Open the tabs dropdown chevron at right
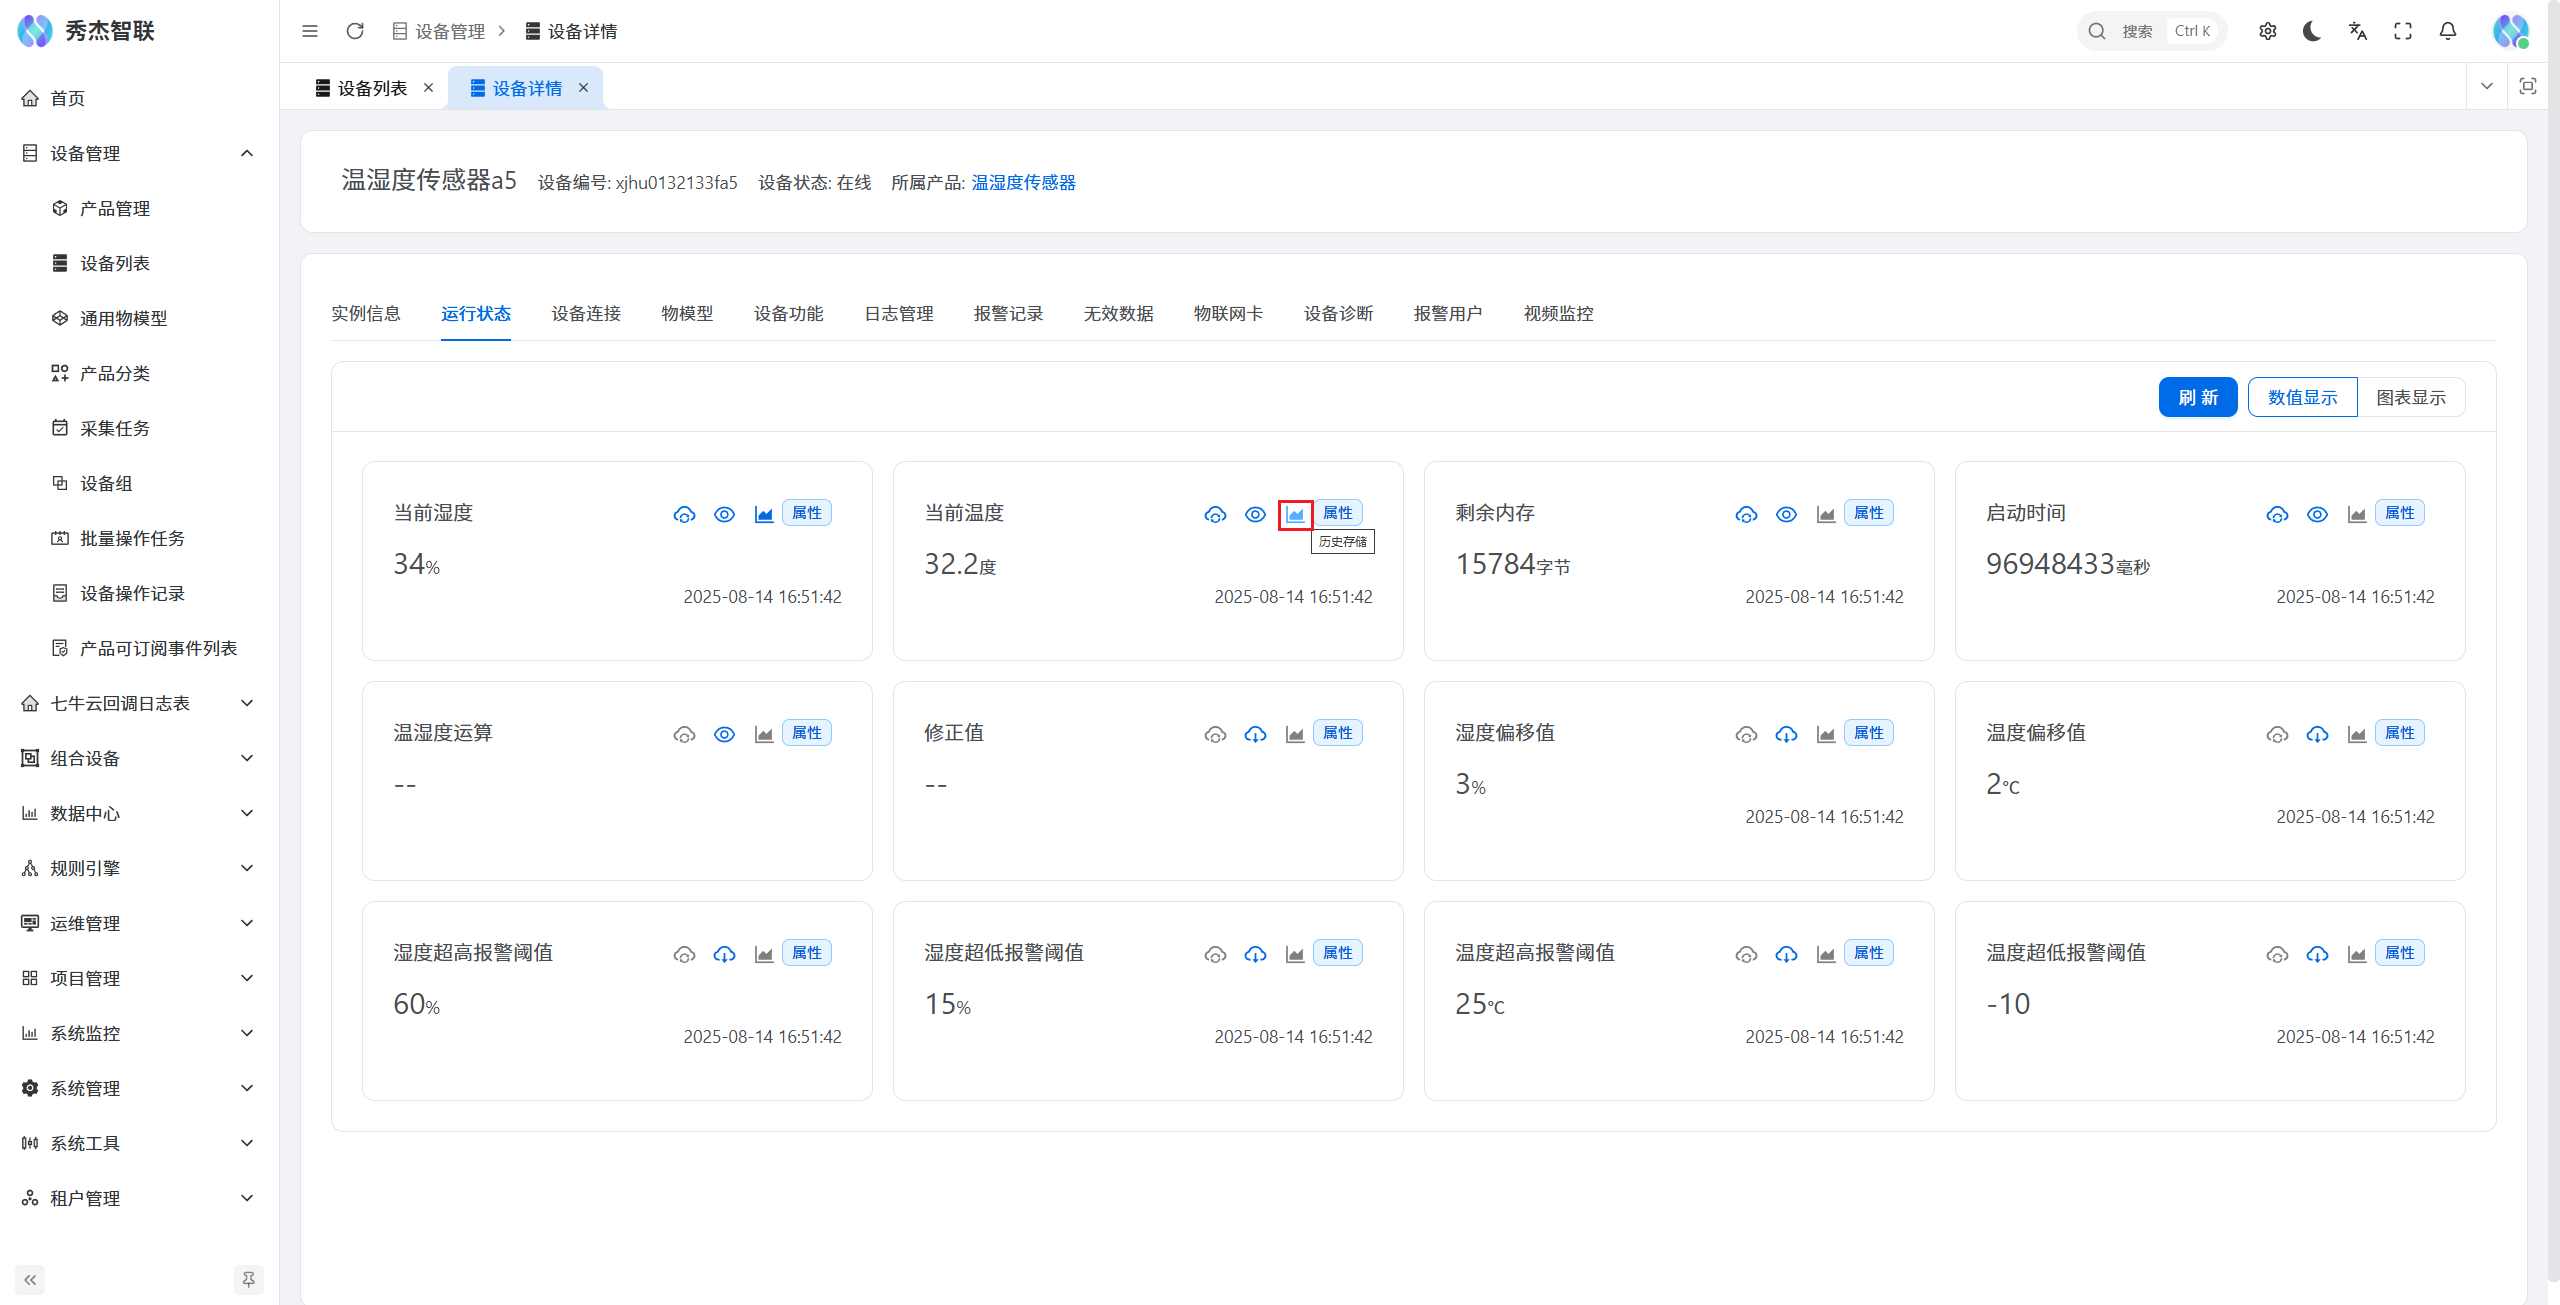The width and height of the screenshot is (2560, 1305). 2486,86
